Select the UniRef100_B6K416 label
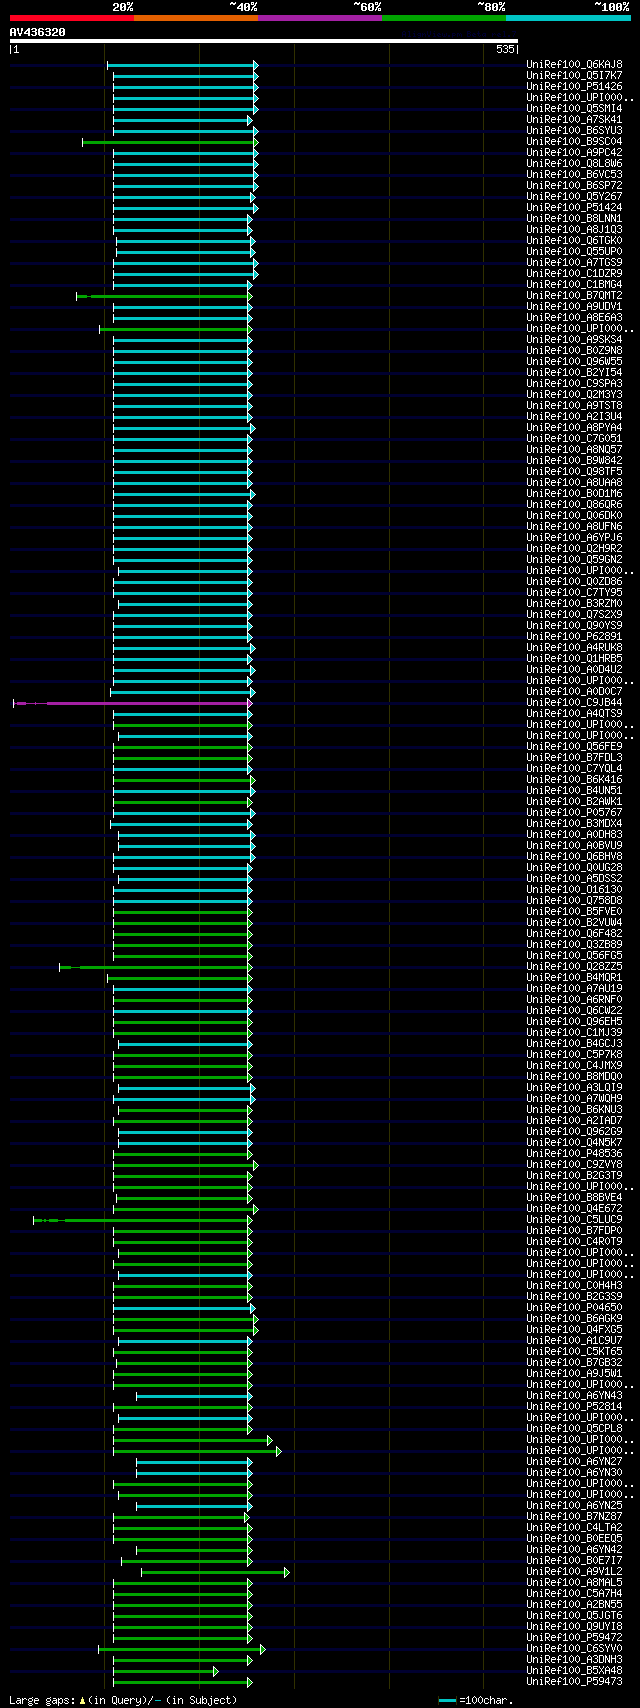This screenshot has width=640, height=1708. click(574, 780)
